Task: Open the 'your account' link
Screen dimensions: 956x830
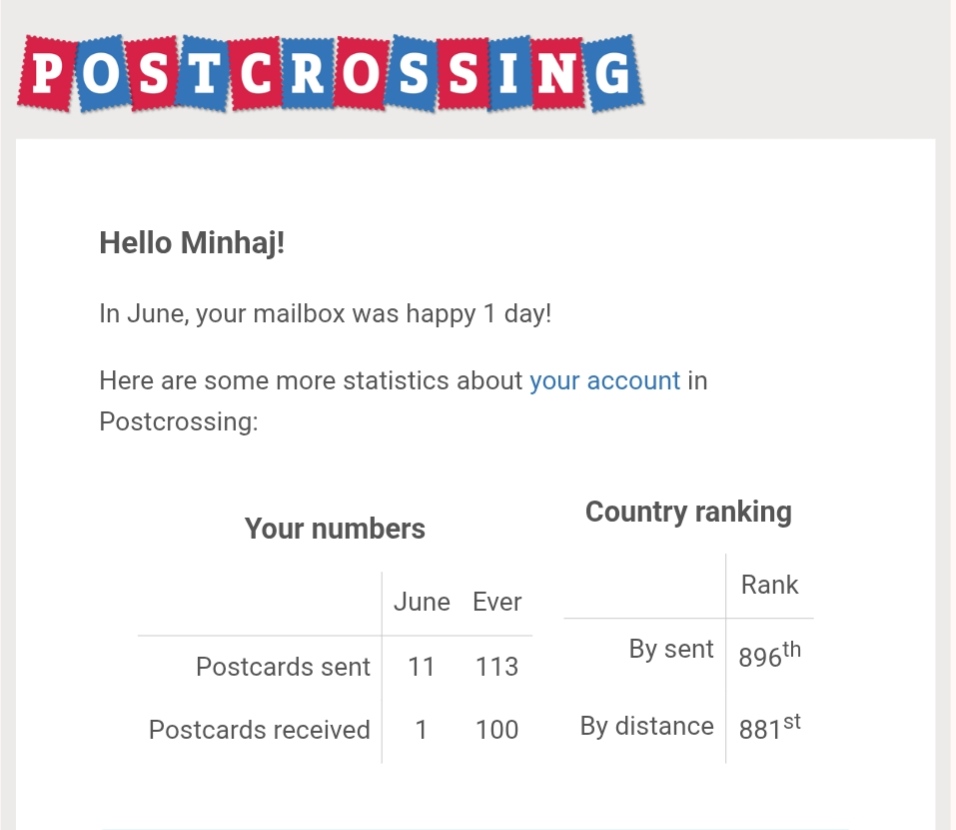Action: coord(604,381)
